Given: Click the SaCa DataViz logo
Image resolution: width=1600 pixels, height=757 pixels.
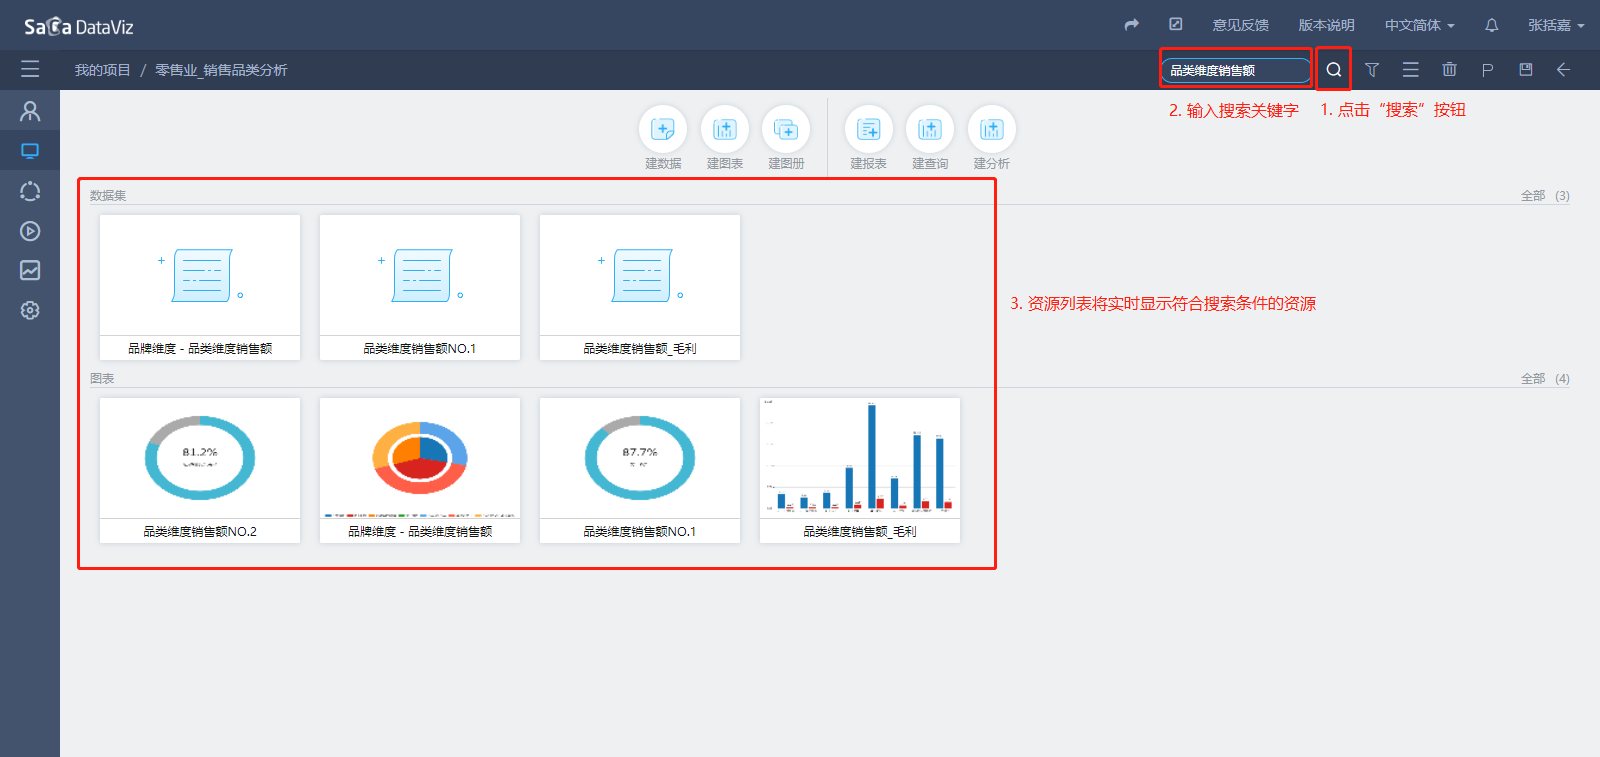Looking at the screenshot, I should [x=79, y=26].
